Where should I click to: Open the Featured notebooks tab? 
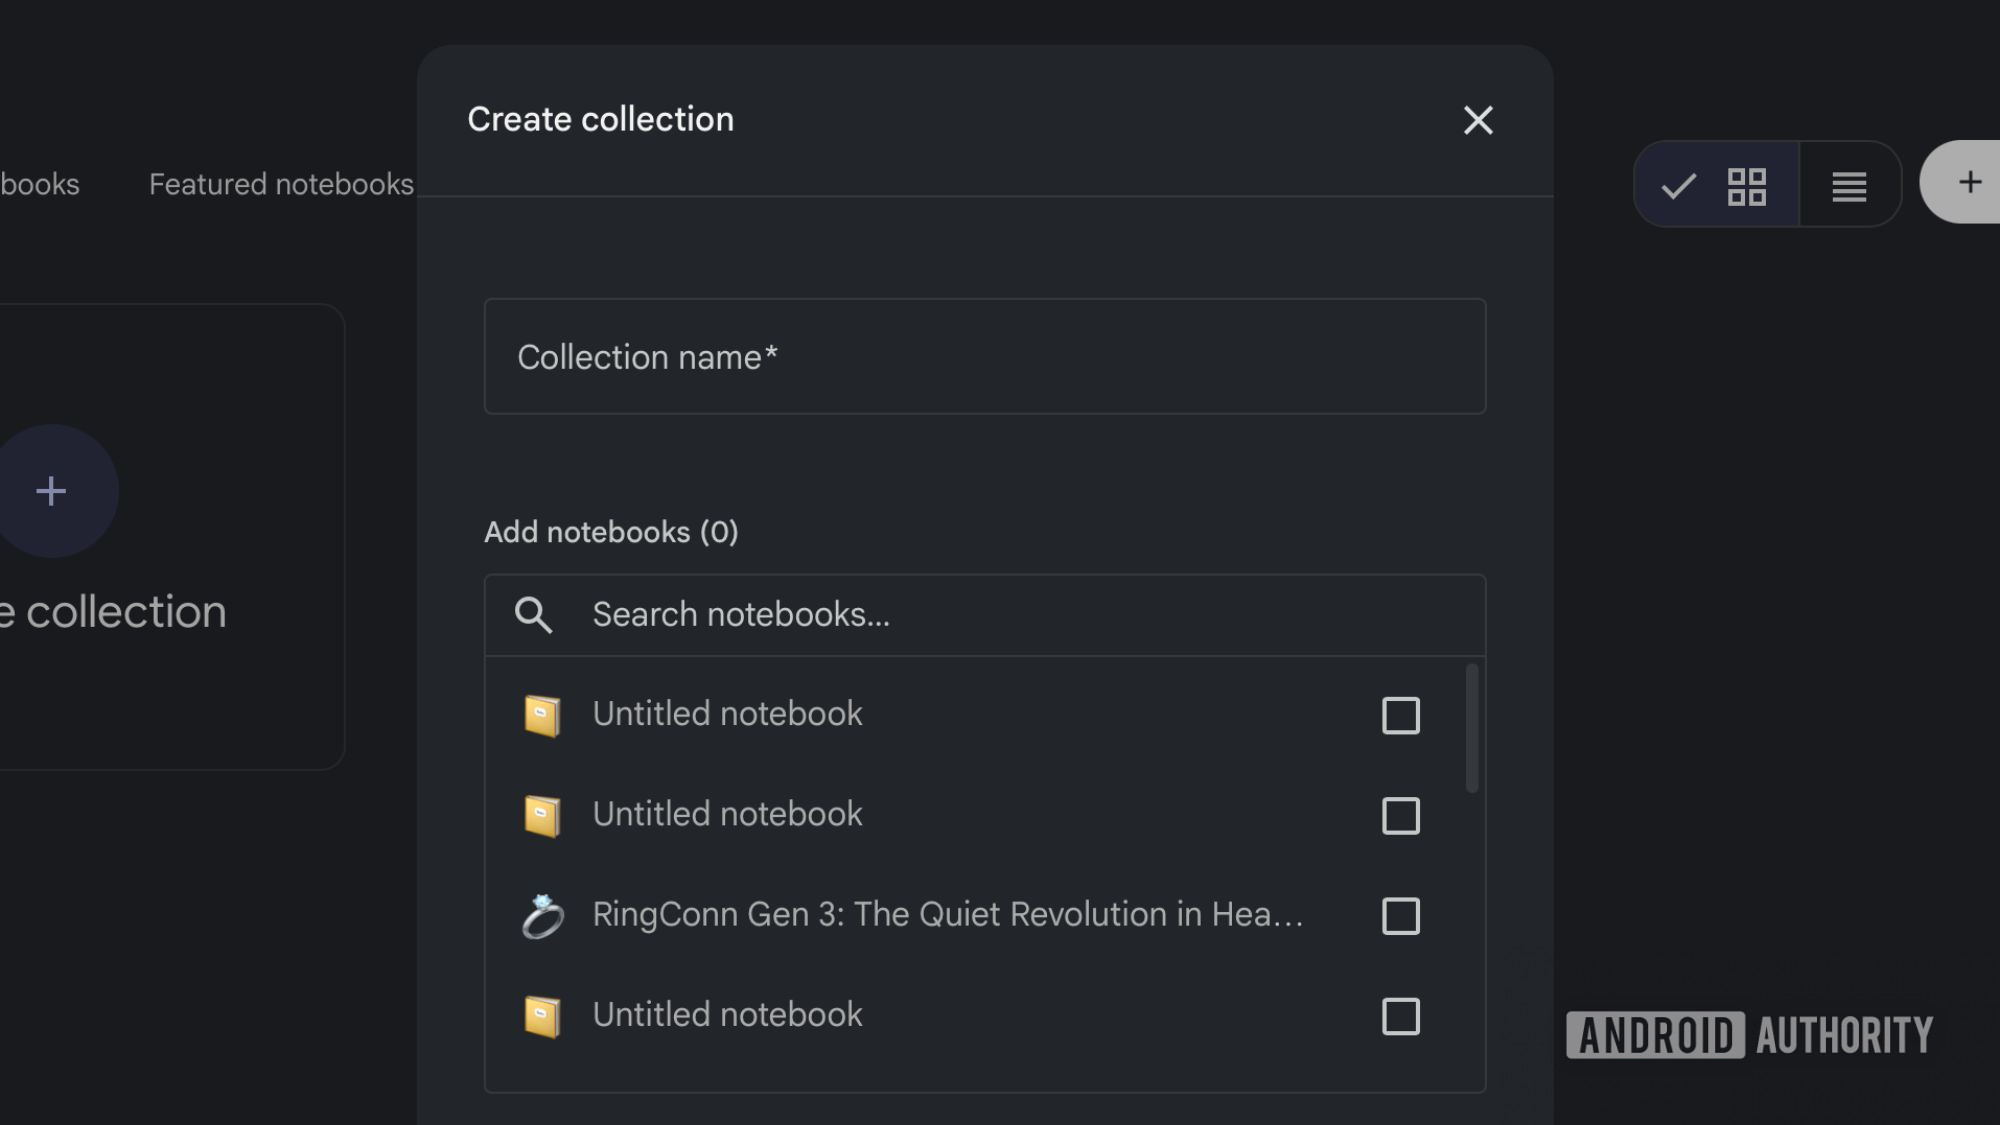tap(281, 184)
